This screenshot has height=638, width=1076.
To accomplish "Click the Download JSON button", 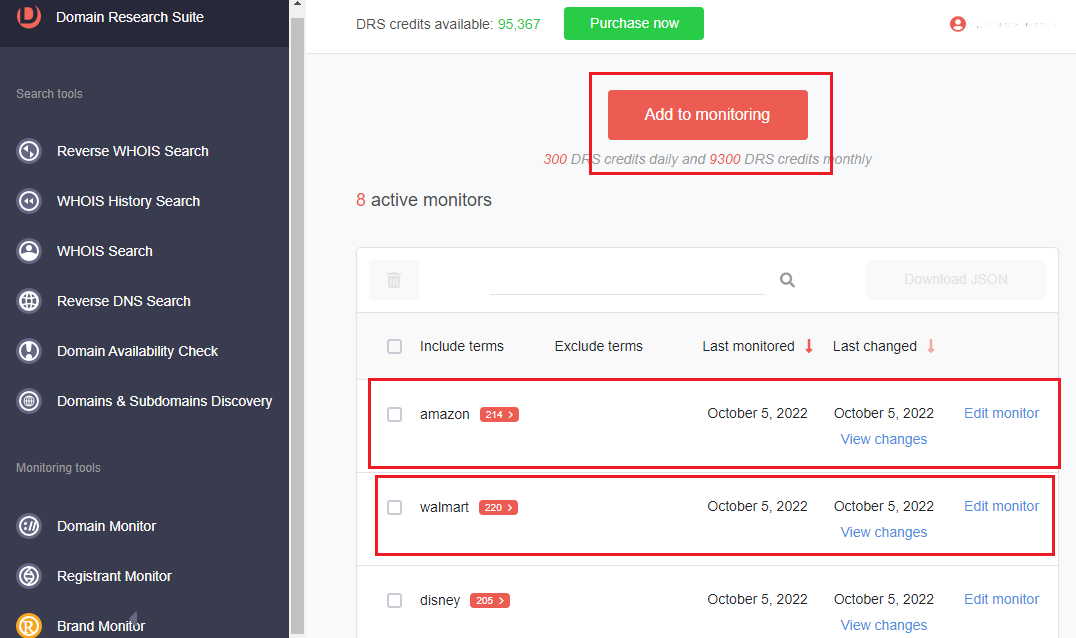I will click(x=956, y=279).
